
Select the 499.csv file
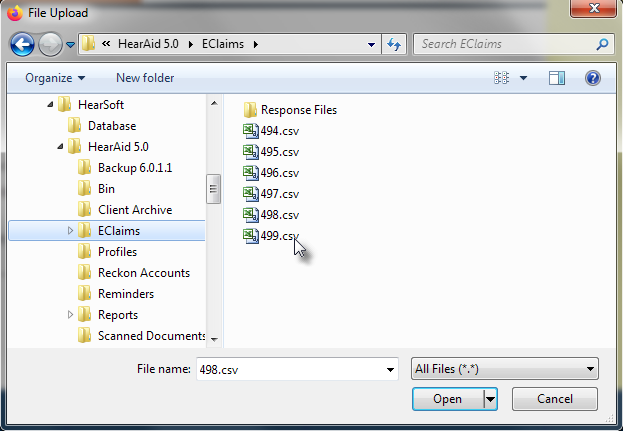pyautogui.click(x=271, y=236)
